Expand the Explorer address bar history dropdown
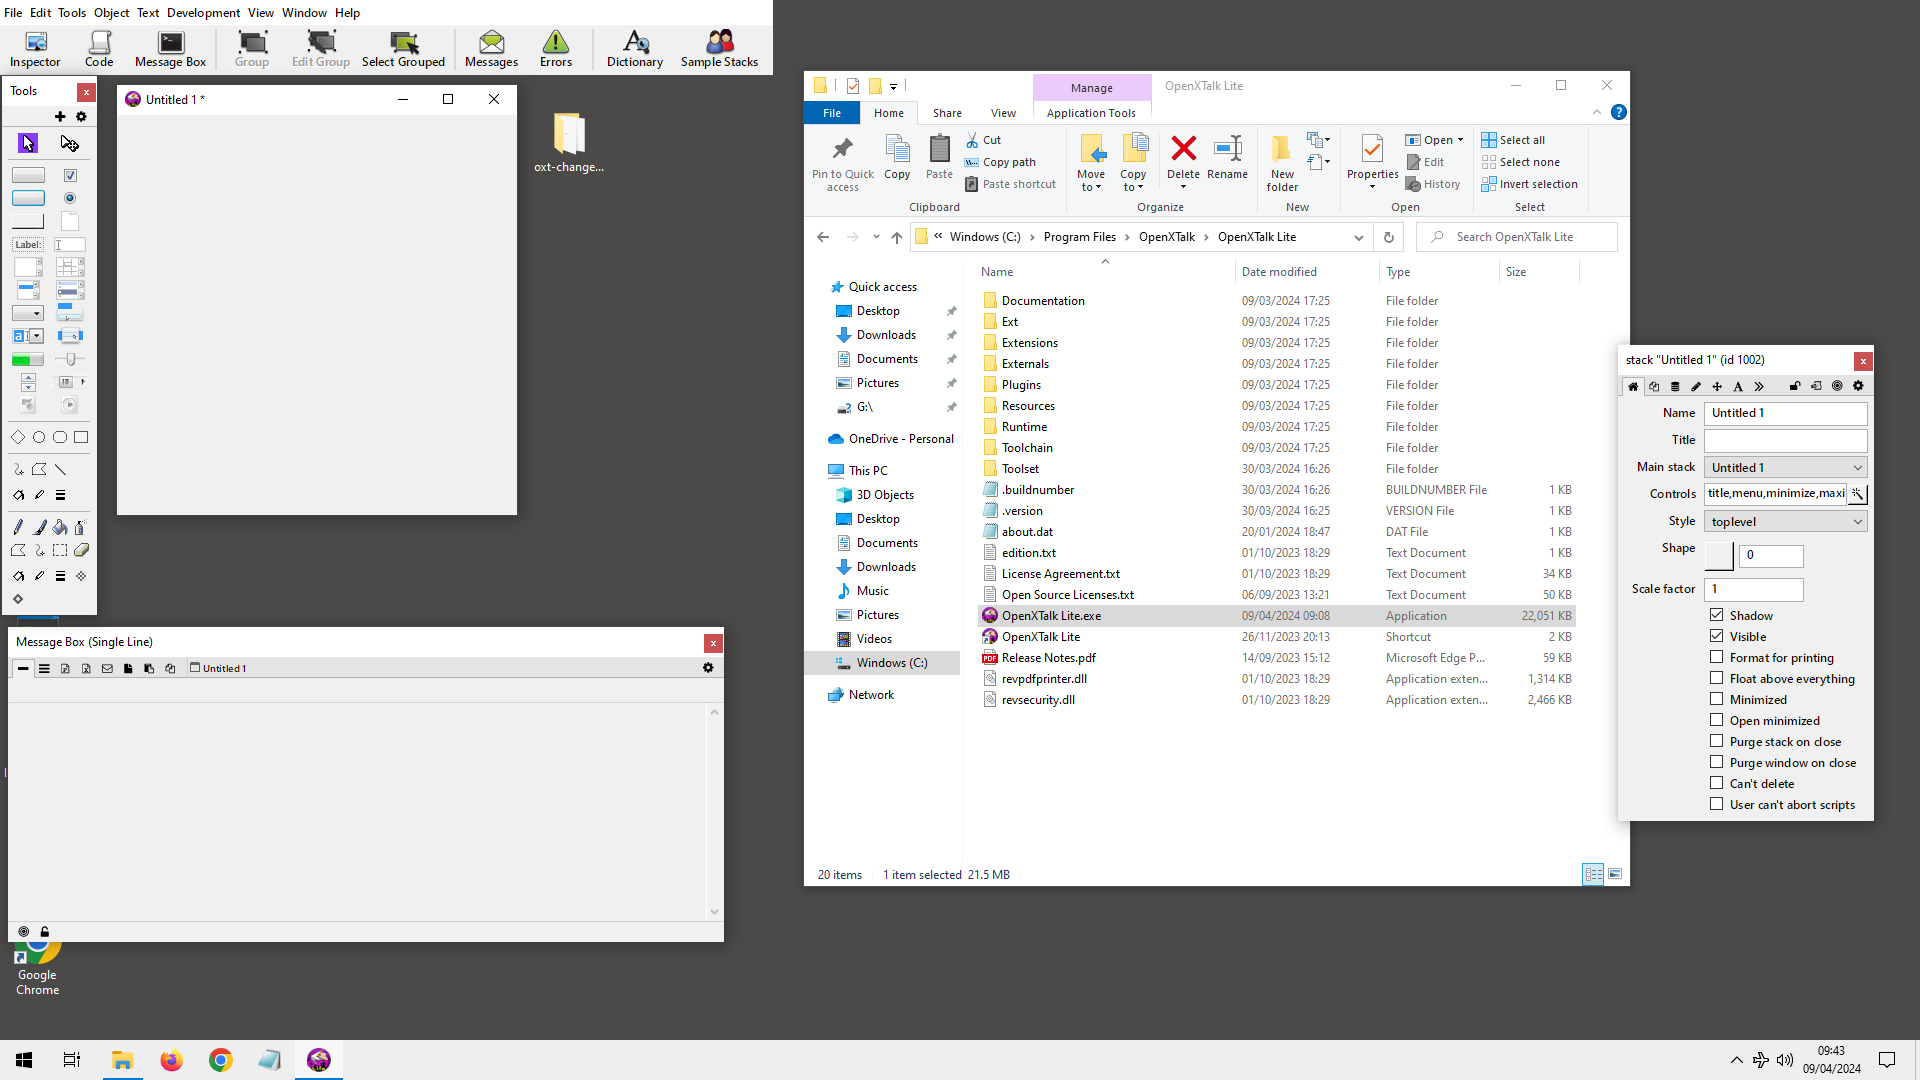Screen dimensions: 1920x1080 coord(1358,237)
